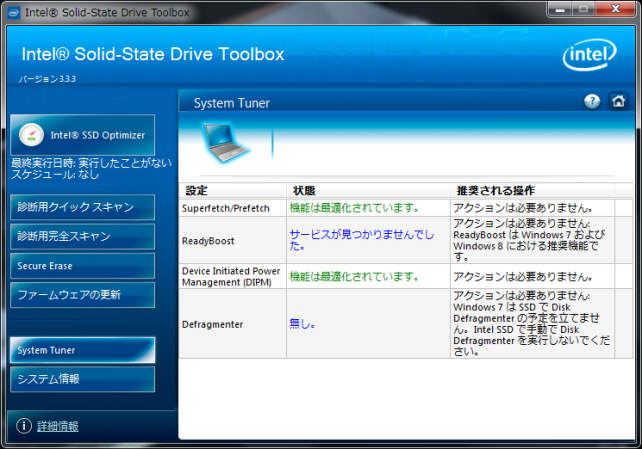Select the Device Initiated Power Management row
This screenshot has width=642, height=449.
click(406, 276)
